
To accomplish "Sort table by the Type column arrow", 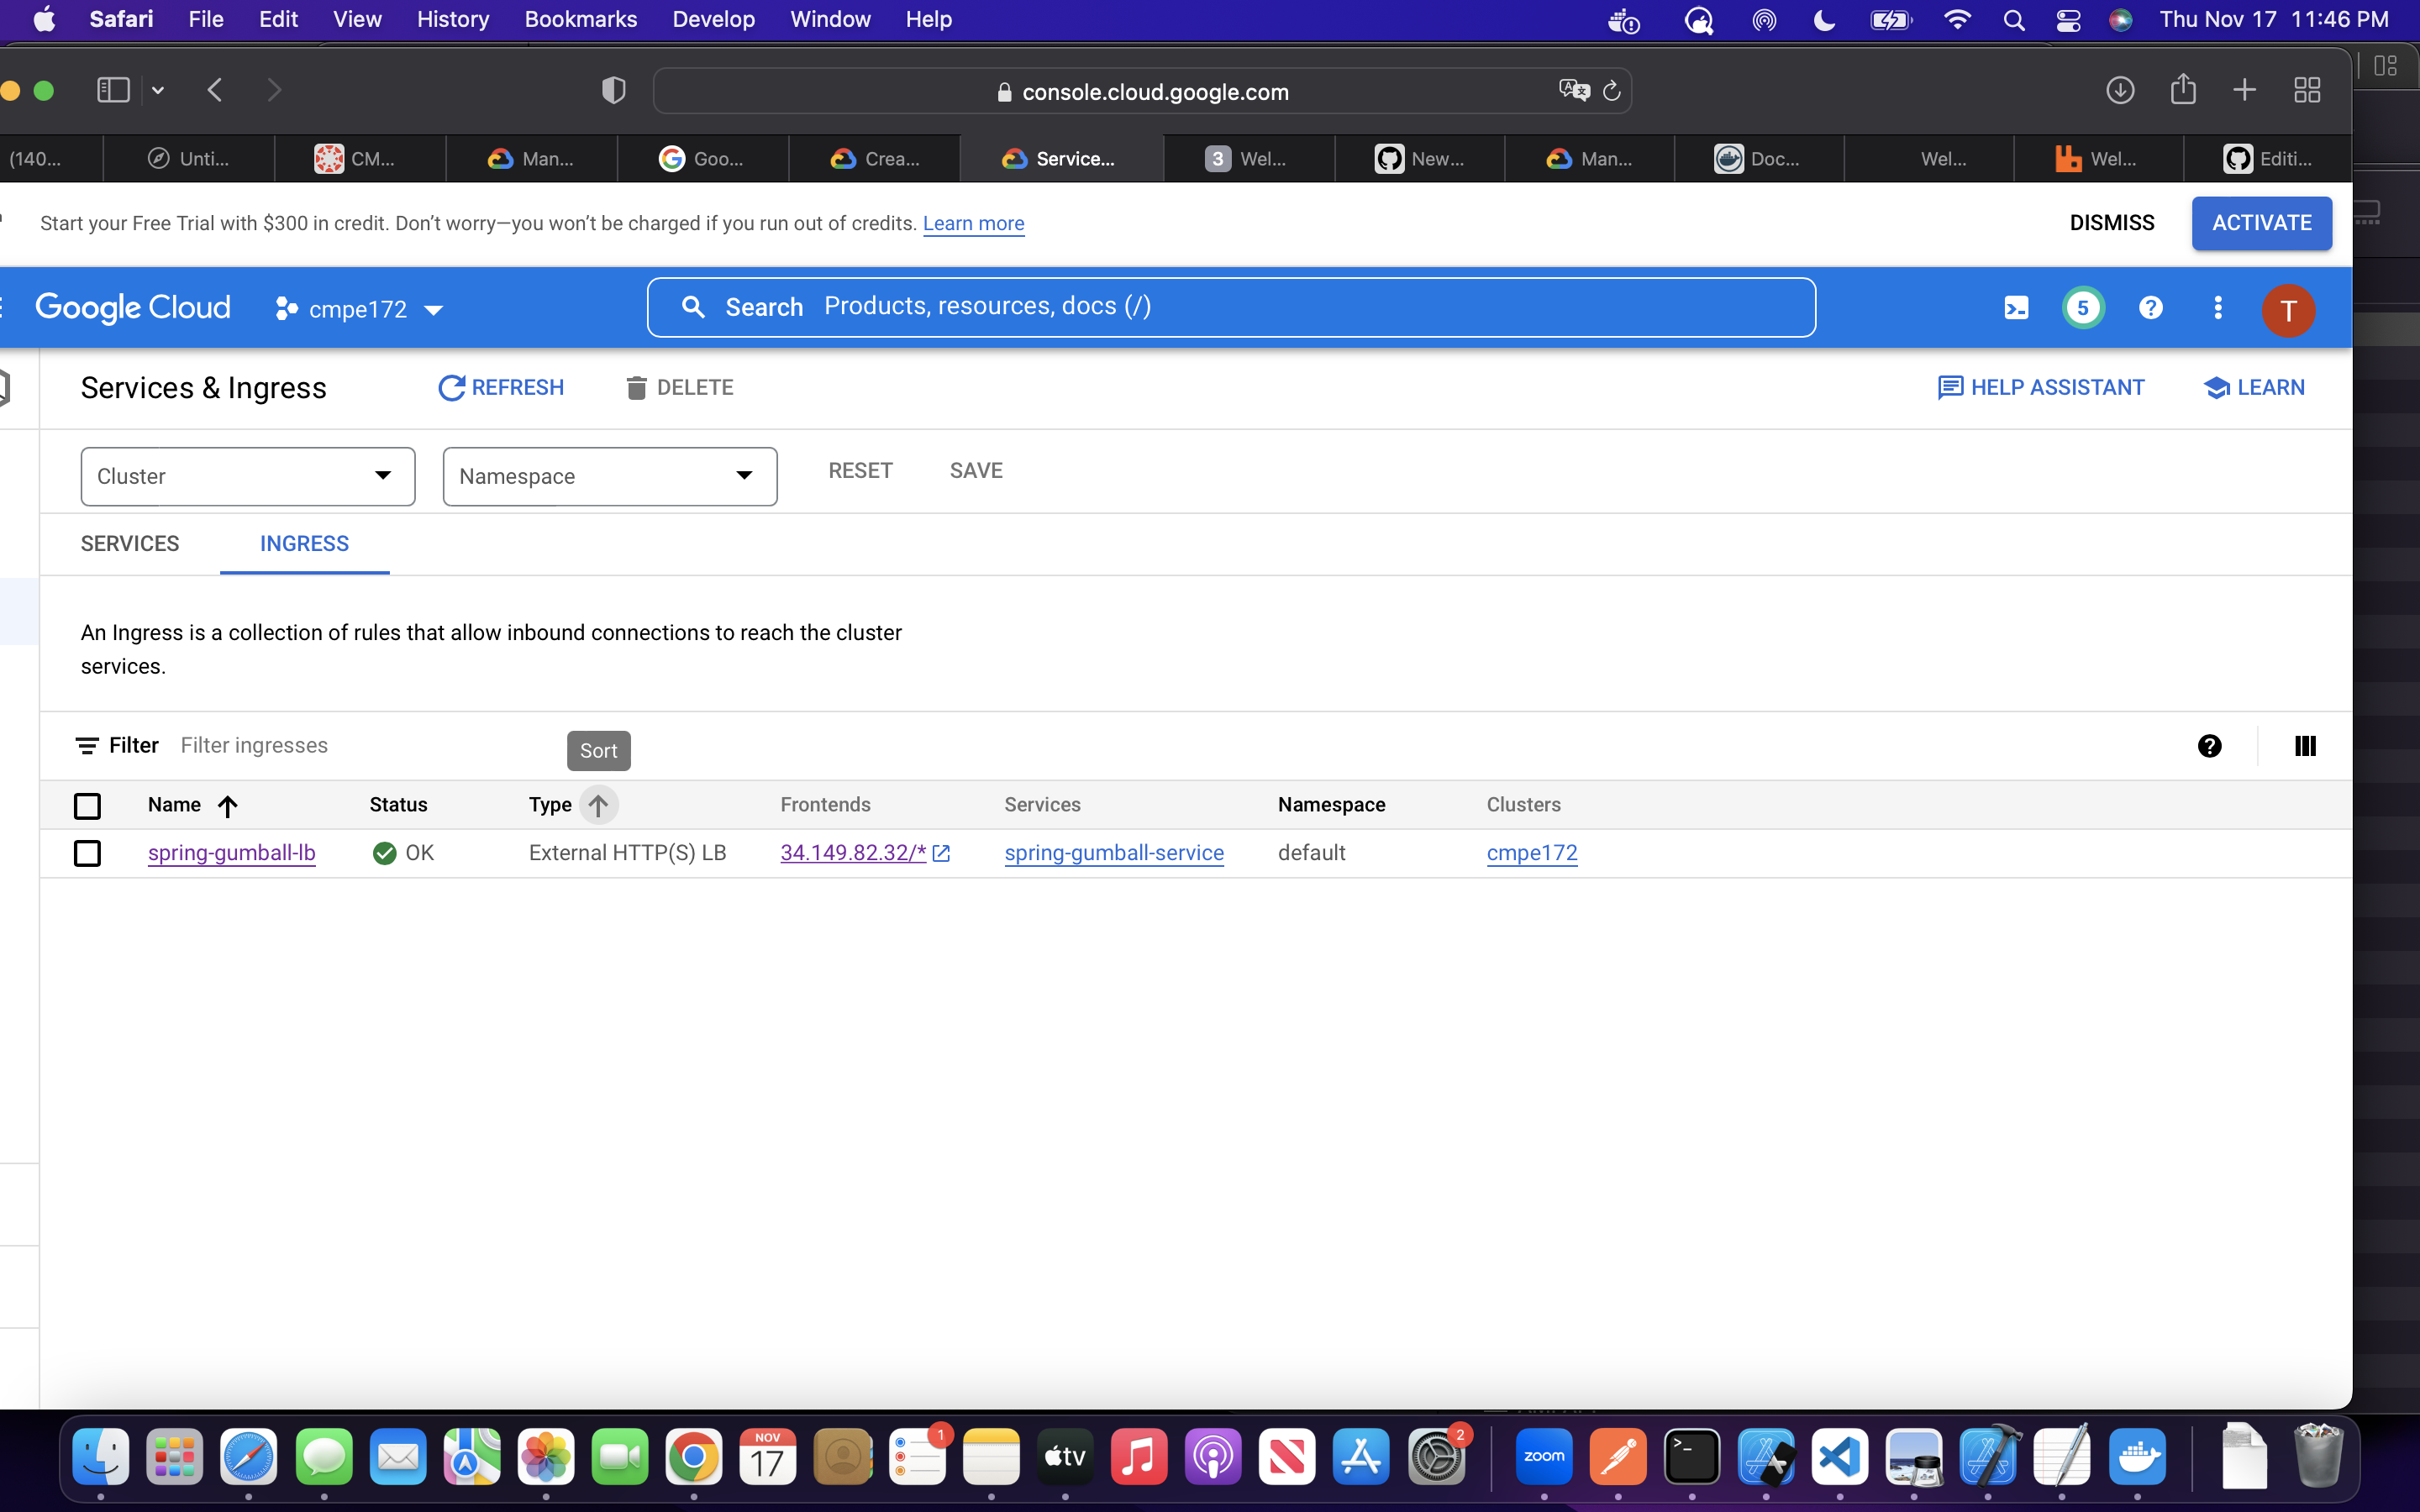I will [598, 805].
